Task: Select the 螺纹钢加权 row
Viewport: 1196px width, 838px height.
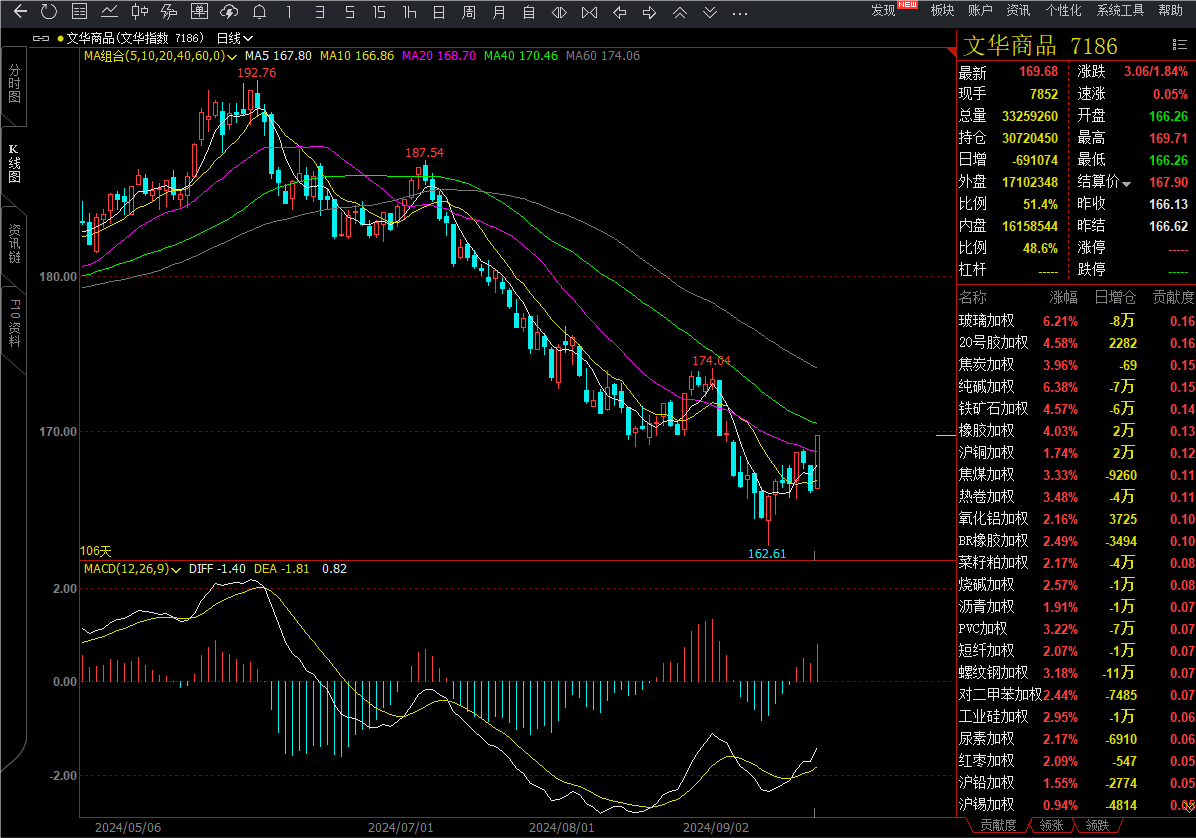Action: [x=1075, y=673]
